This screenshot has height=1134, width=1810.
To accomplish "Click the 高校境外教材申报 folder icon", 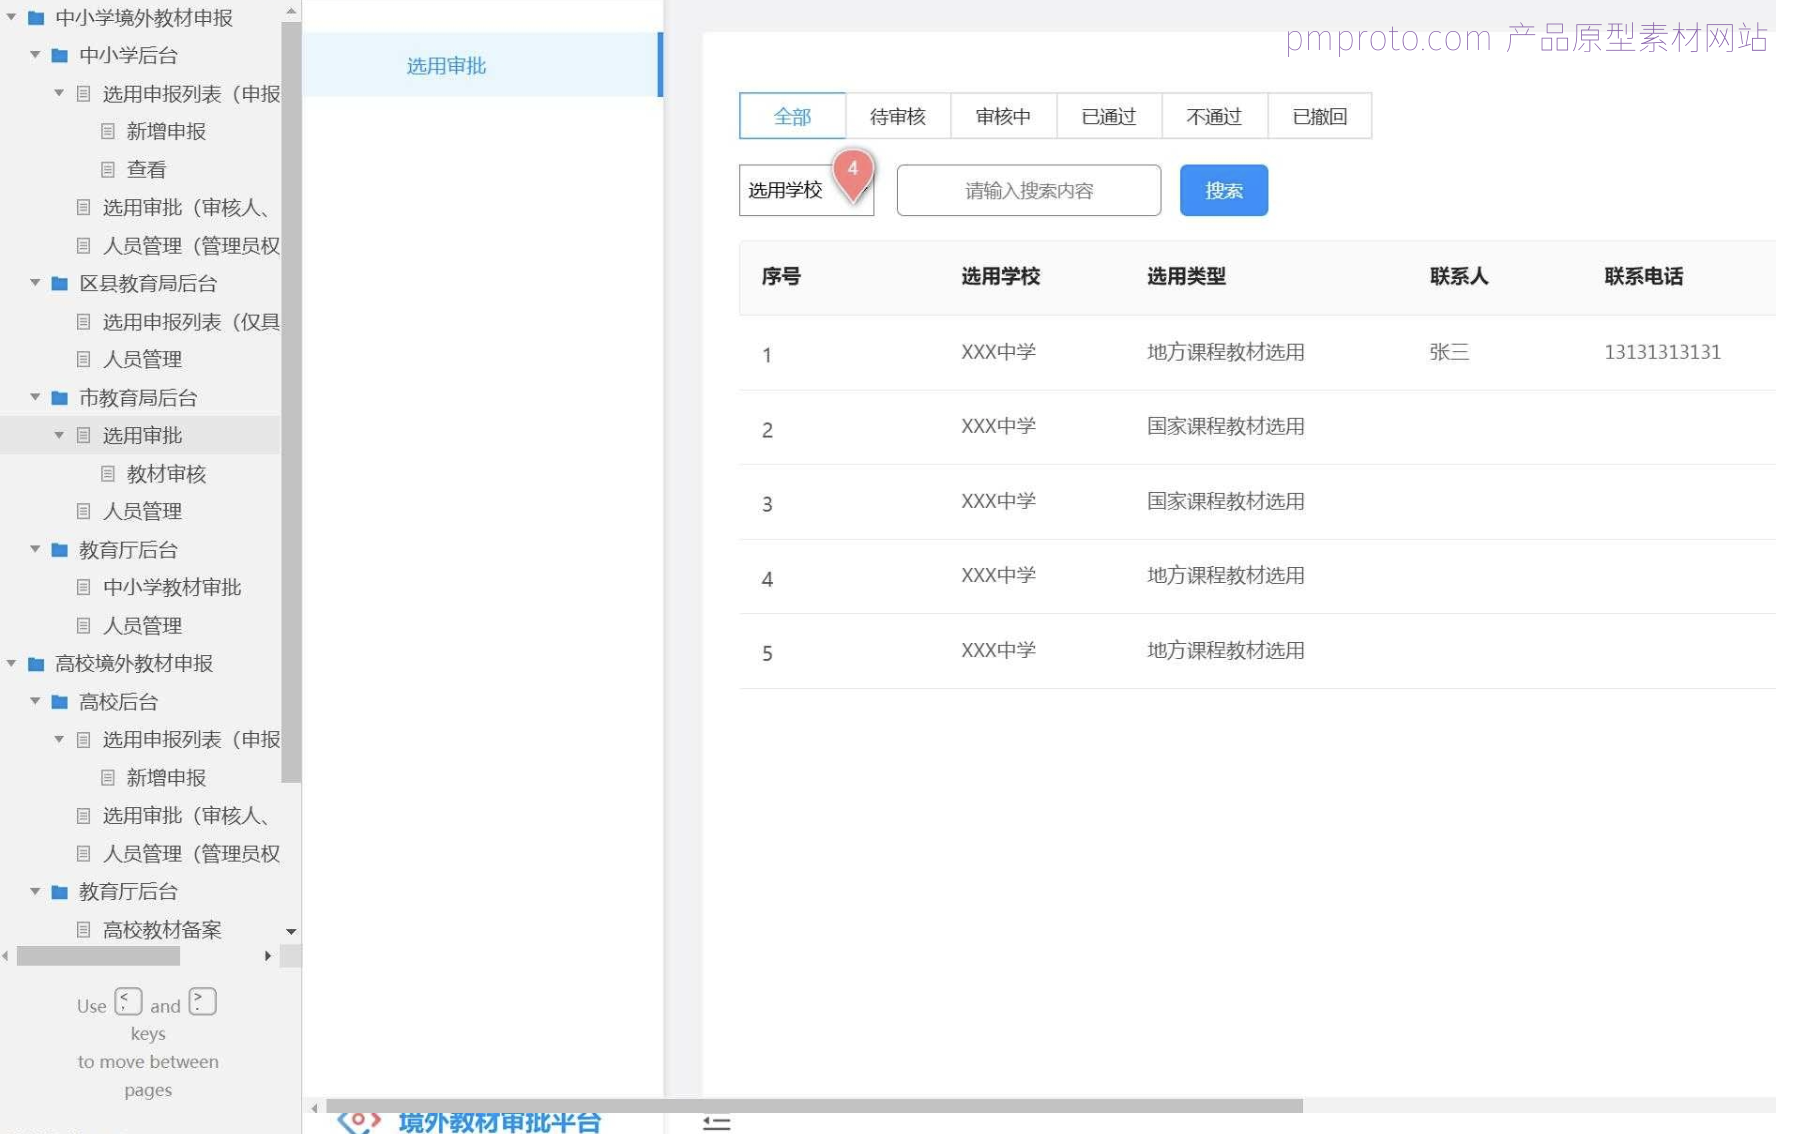I will point(36,663).
